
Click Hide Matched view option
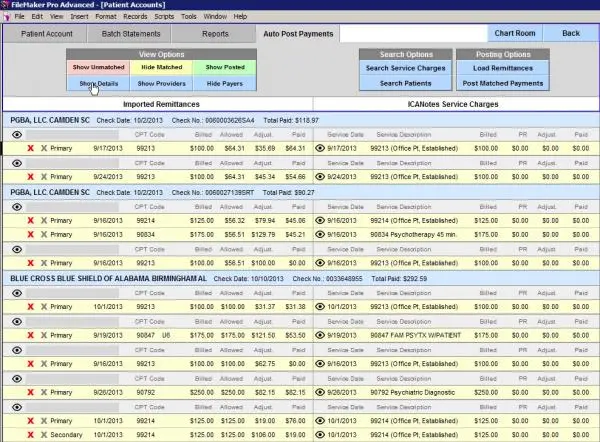point(161,67)
